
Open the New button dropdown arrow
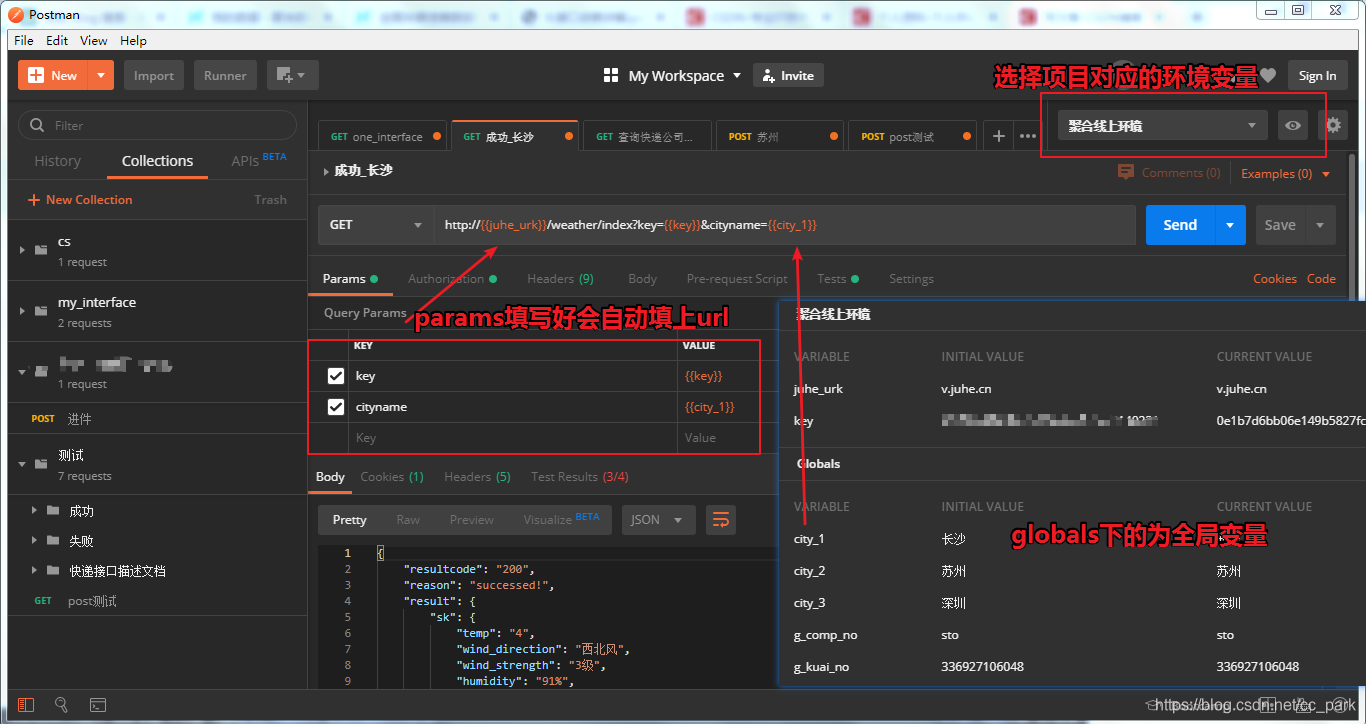101,75
